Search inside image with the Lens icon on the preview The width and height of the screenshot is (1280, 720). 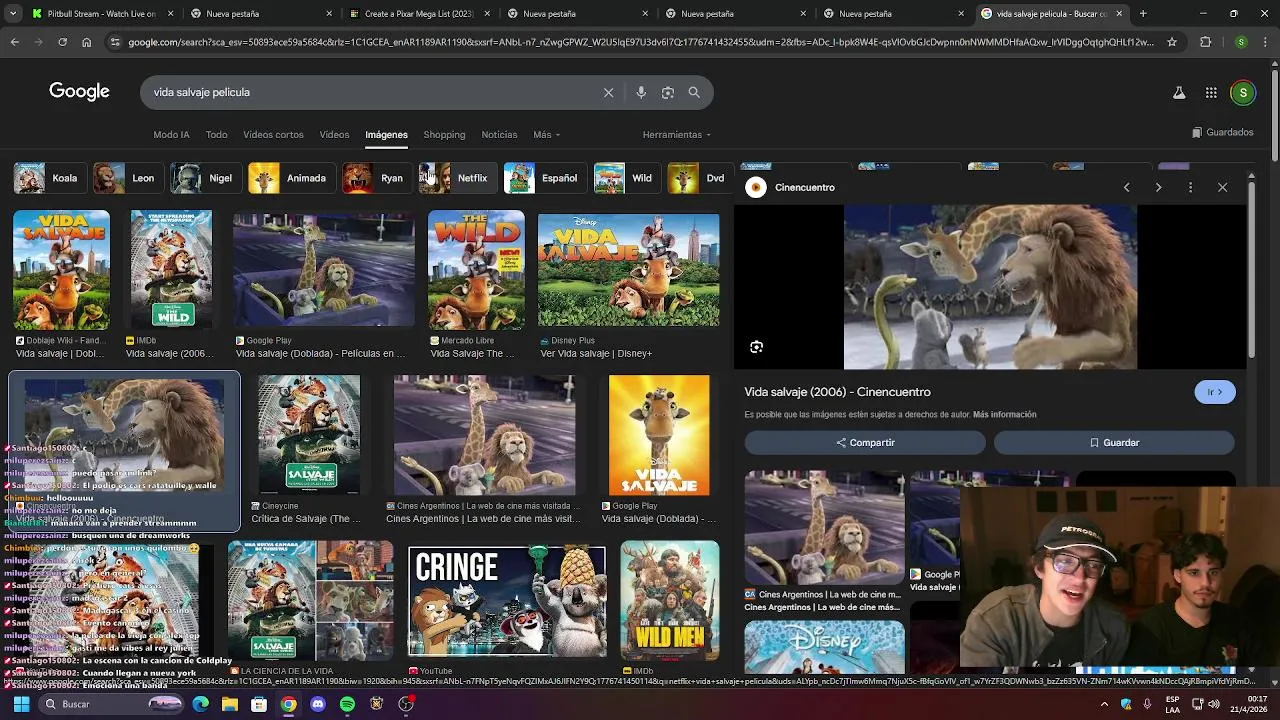[756, 347]
